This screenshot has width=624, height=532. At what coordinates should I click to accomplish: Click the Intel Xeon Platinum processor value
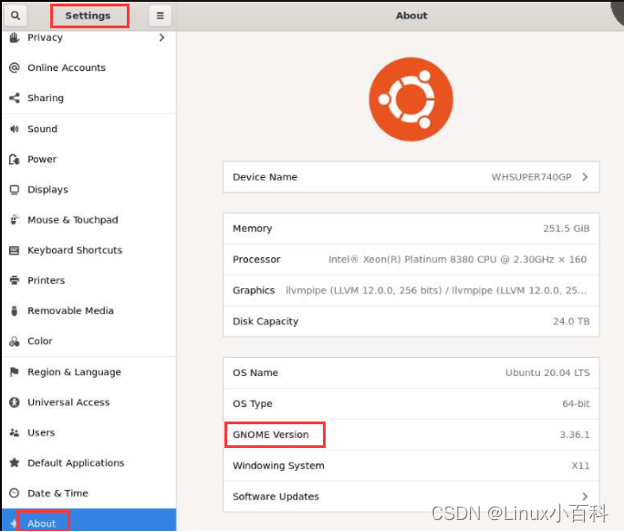[x=457, y=259]
